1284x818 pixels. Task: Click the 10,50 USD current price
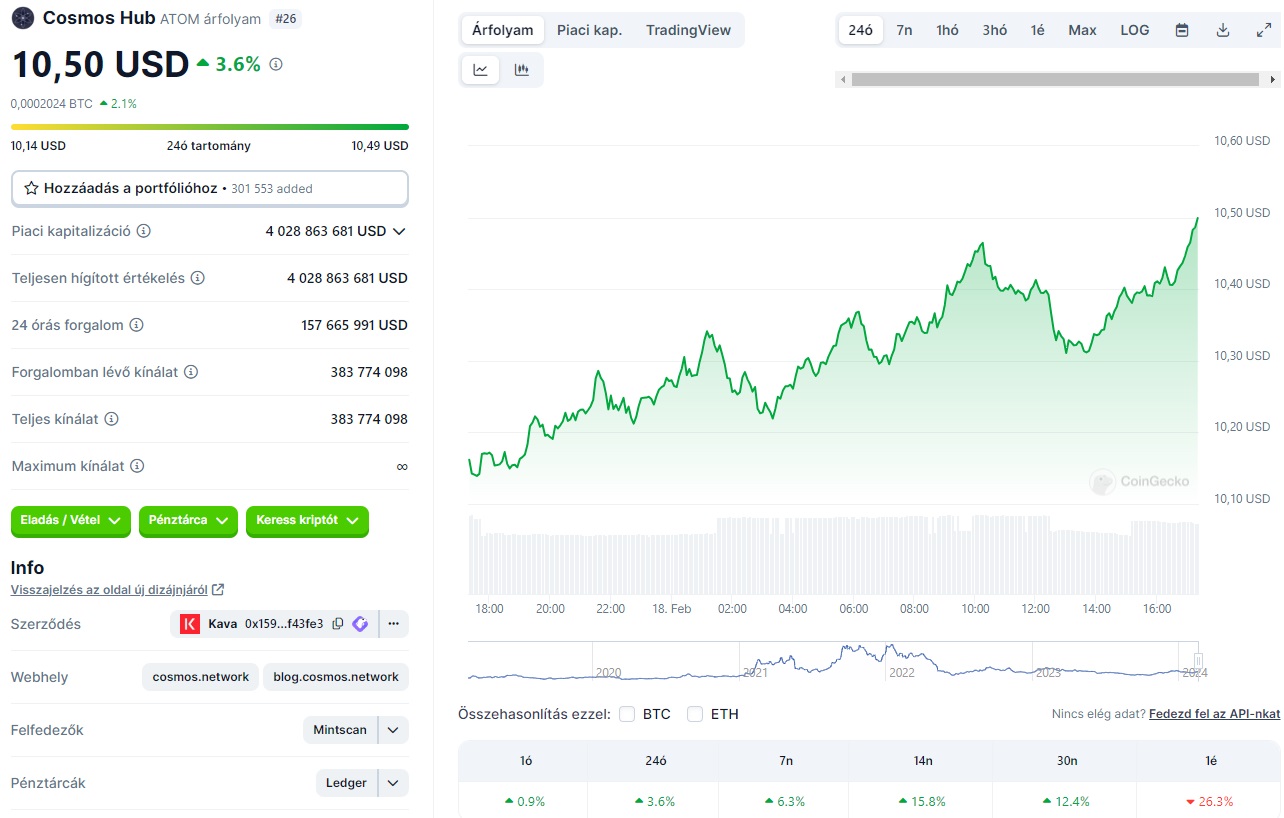pos(100,64)
